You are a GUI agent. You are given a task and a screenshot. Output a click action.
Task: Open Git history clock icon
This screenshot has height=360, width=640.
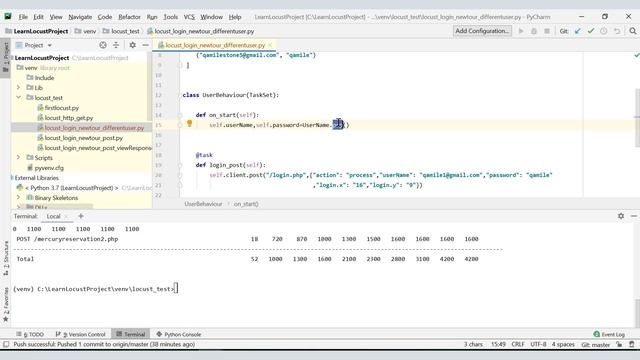(x=604, y=31)
